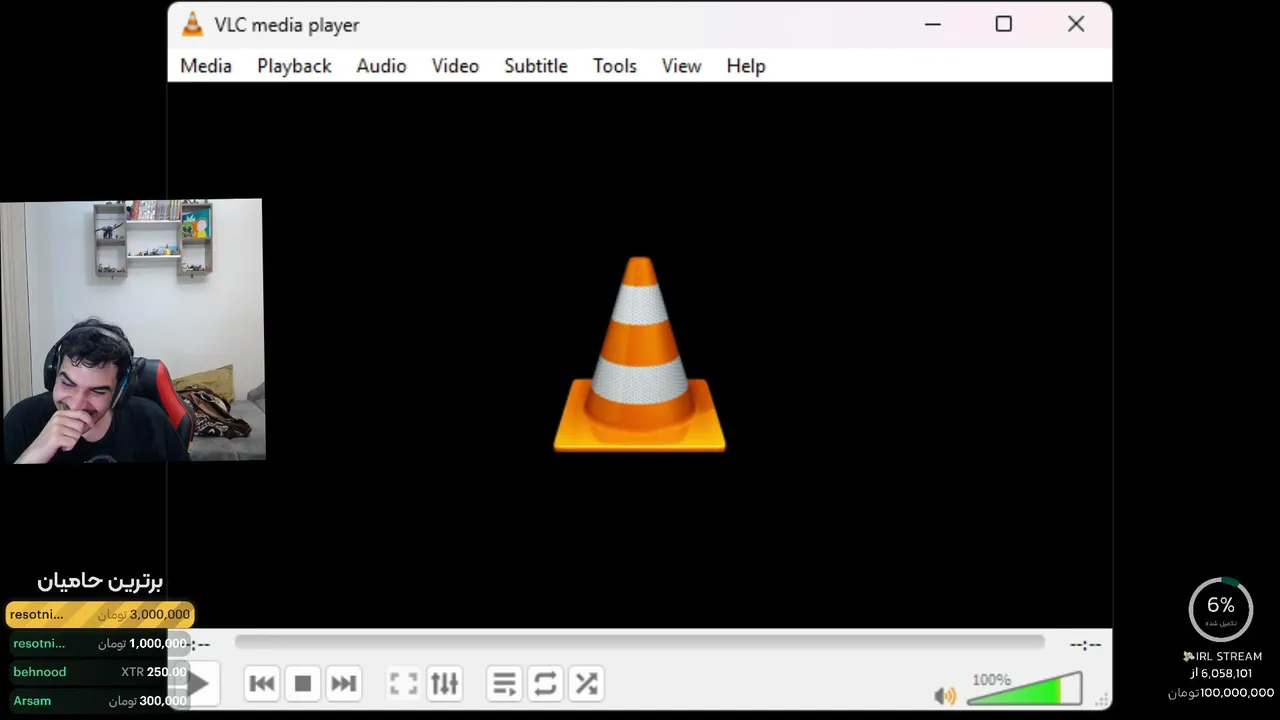Start playback with the Play button
1280x720 pixels.
(x=199, y=684)
